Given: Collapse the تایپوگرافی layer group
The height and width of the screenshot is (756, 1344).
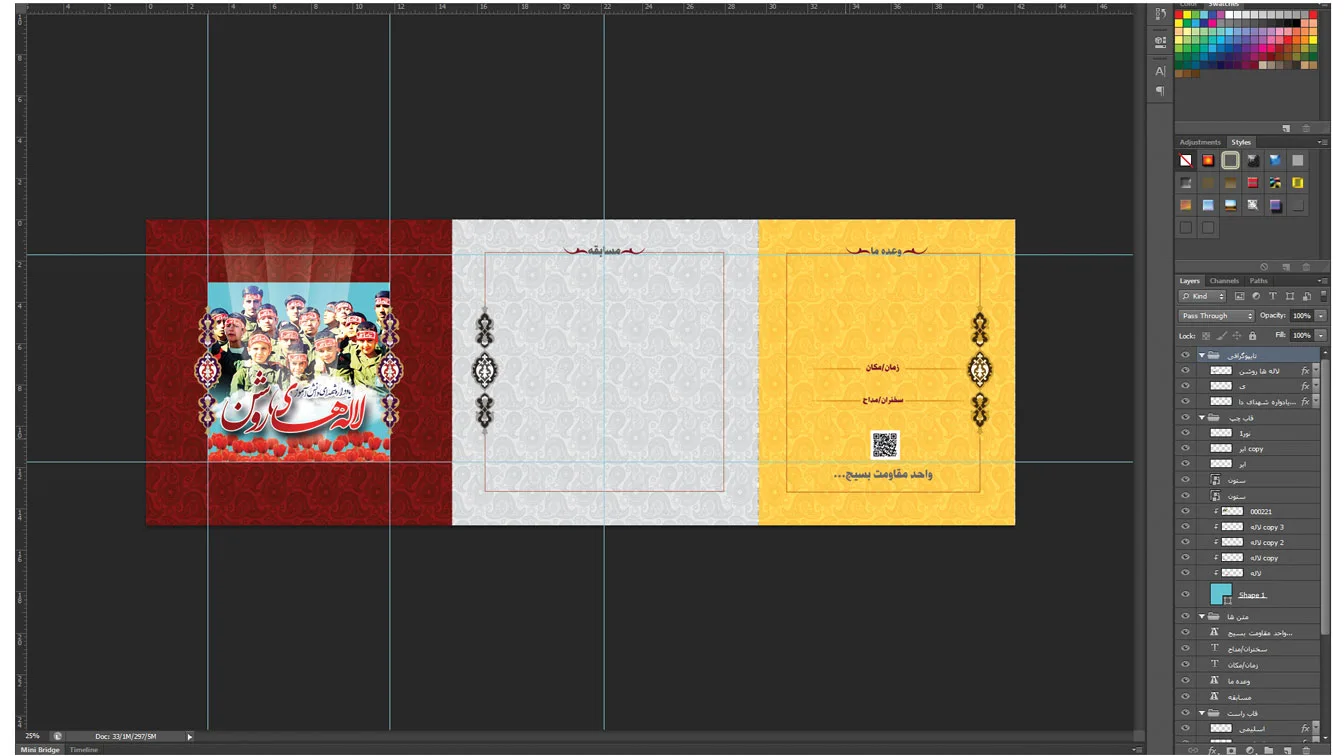Looking at the screenshot, I should click(1202, 355).
